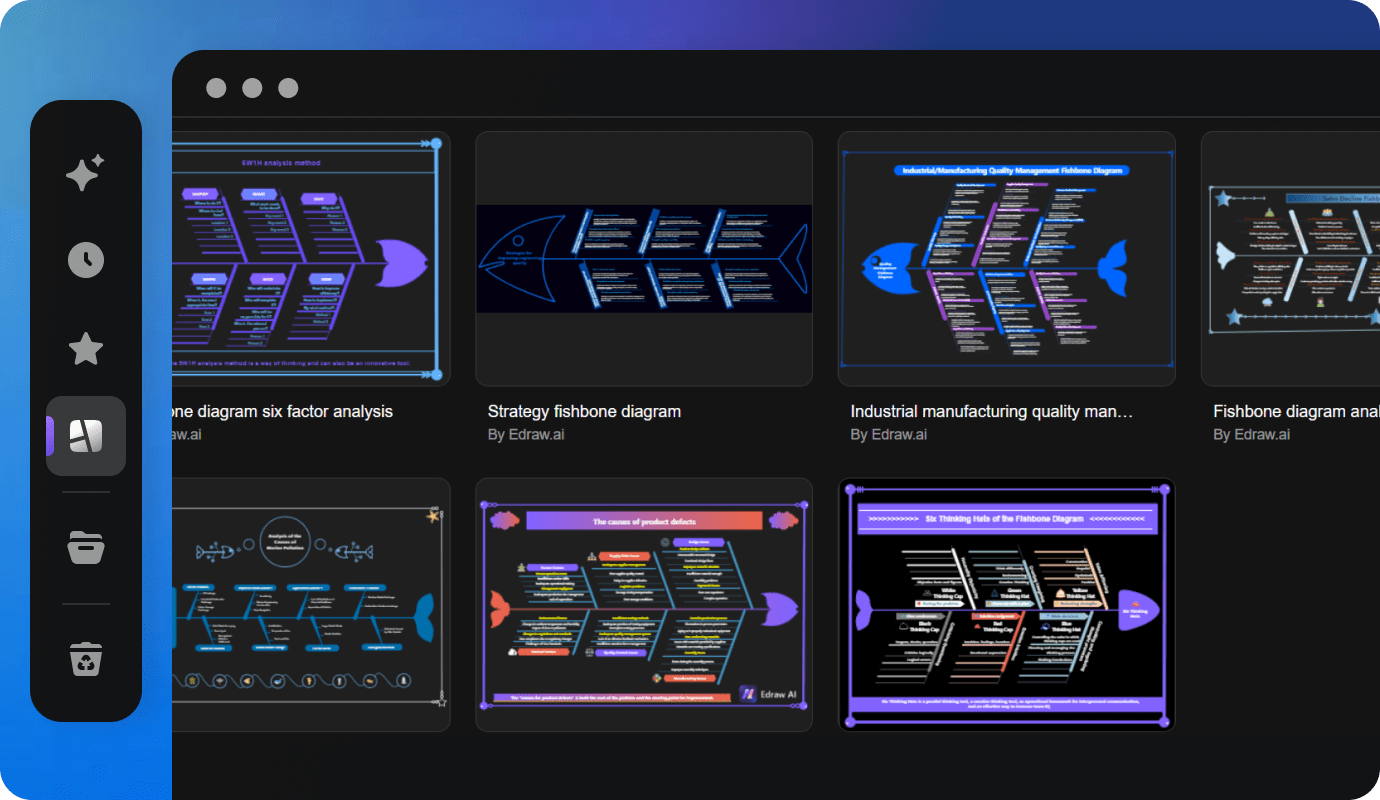Click the second gray window control dot
Screen dimensions: 1380x800
coord(252,88)
